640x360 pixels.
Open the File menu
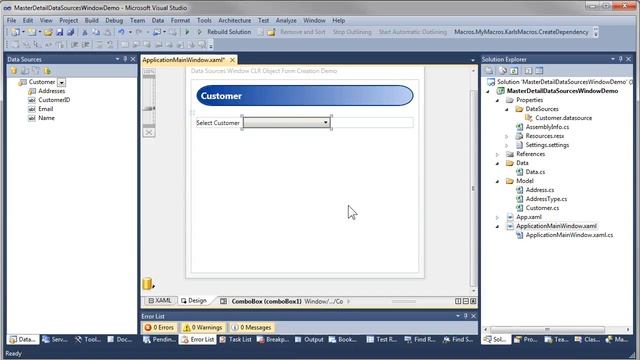tap(11, 20)
